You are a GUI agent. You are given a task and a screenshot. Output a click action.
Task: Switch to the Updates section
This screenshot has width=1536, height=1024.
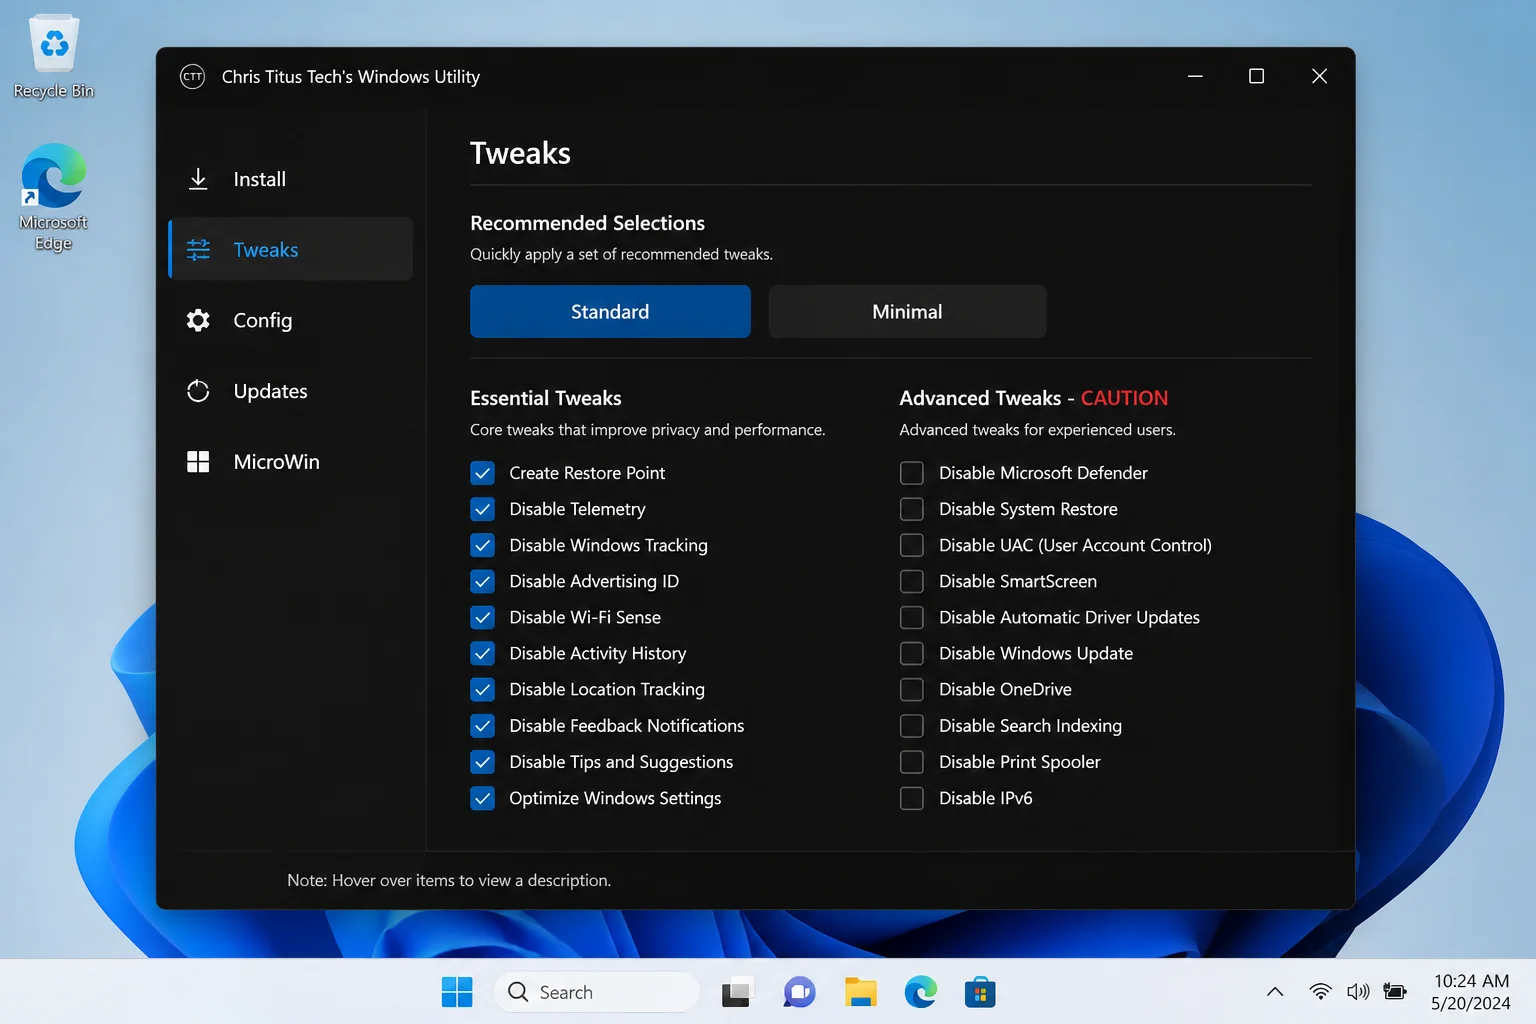[291, 391]
